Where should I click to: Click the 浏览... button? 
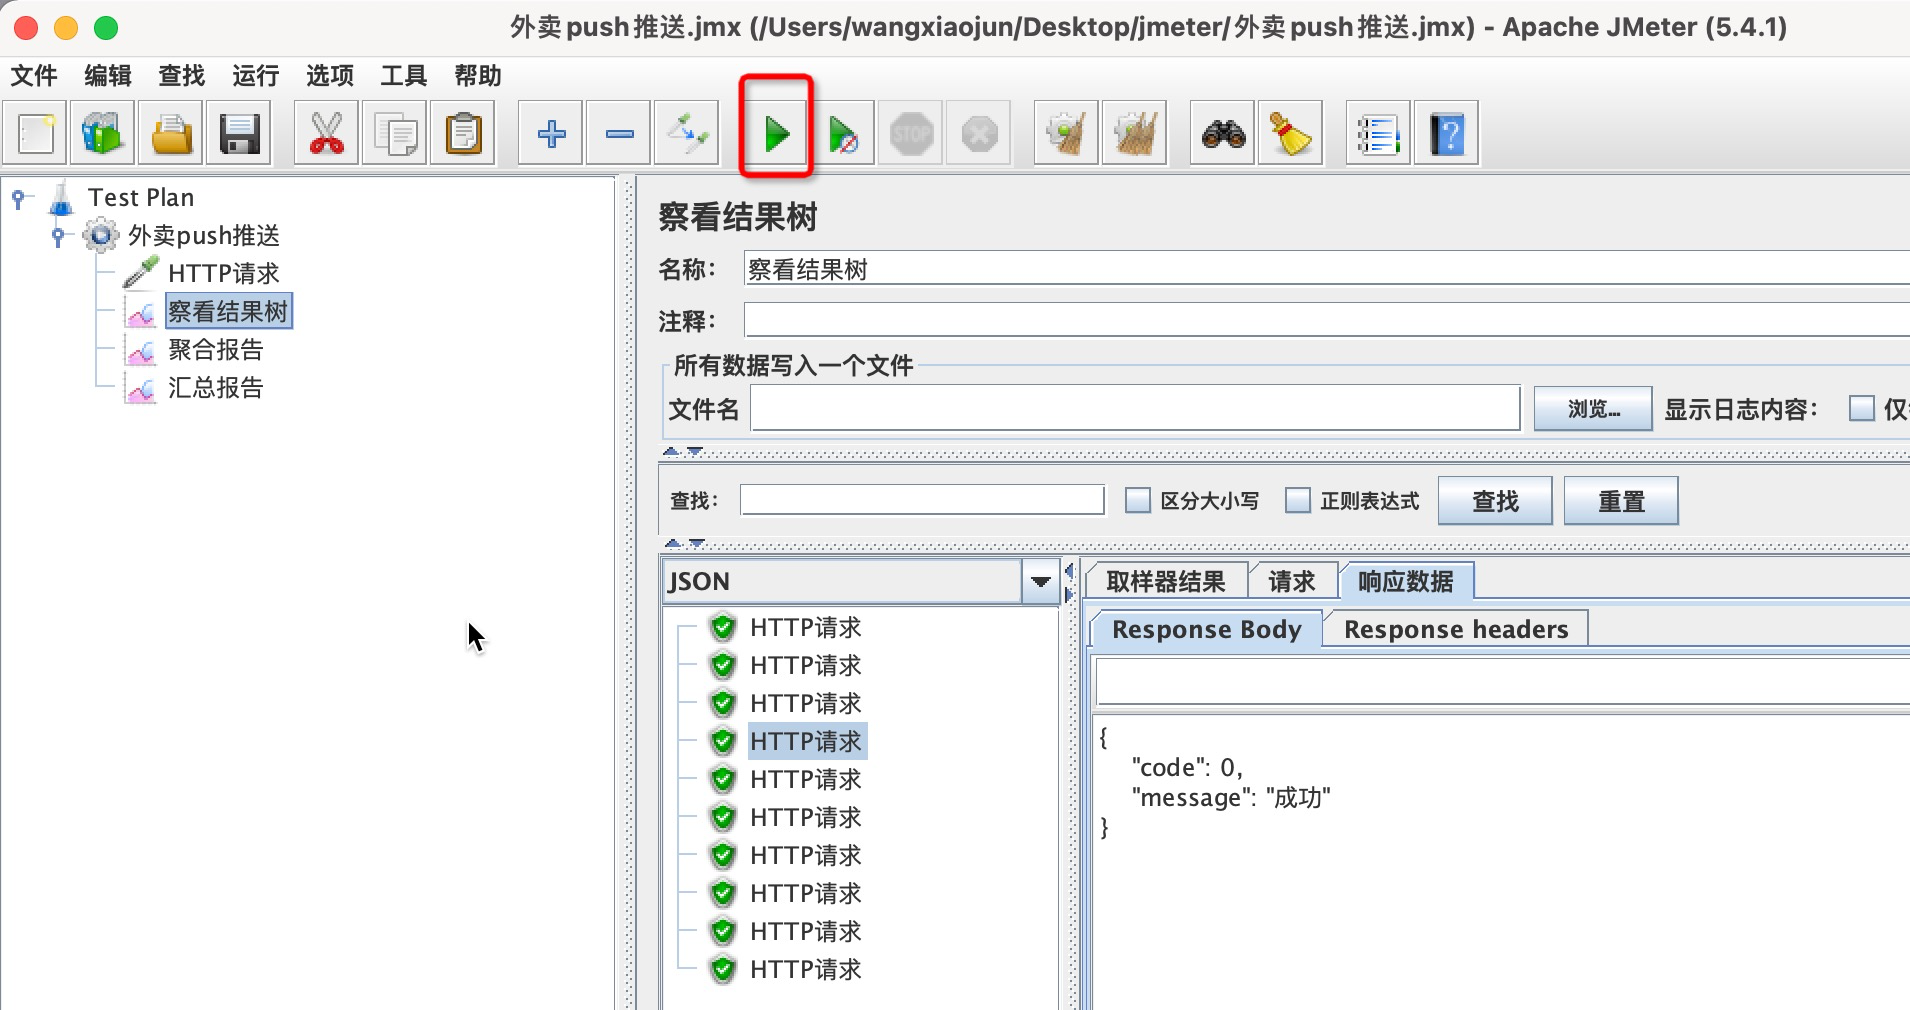click(x=1593, y=409)
